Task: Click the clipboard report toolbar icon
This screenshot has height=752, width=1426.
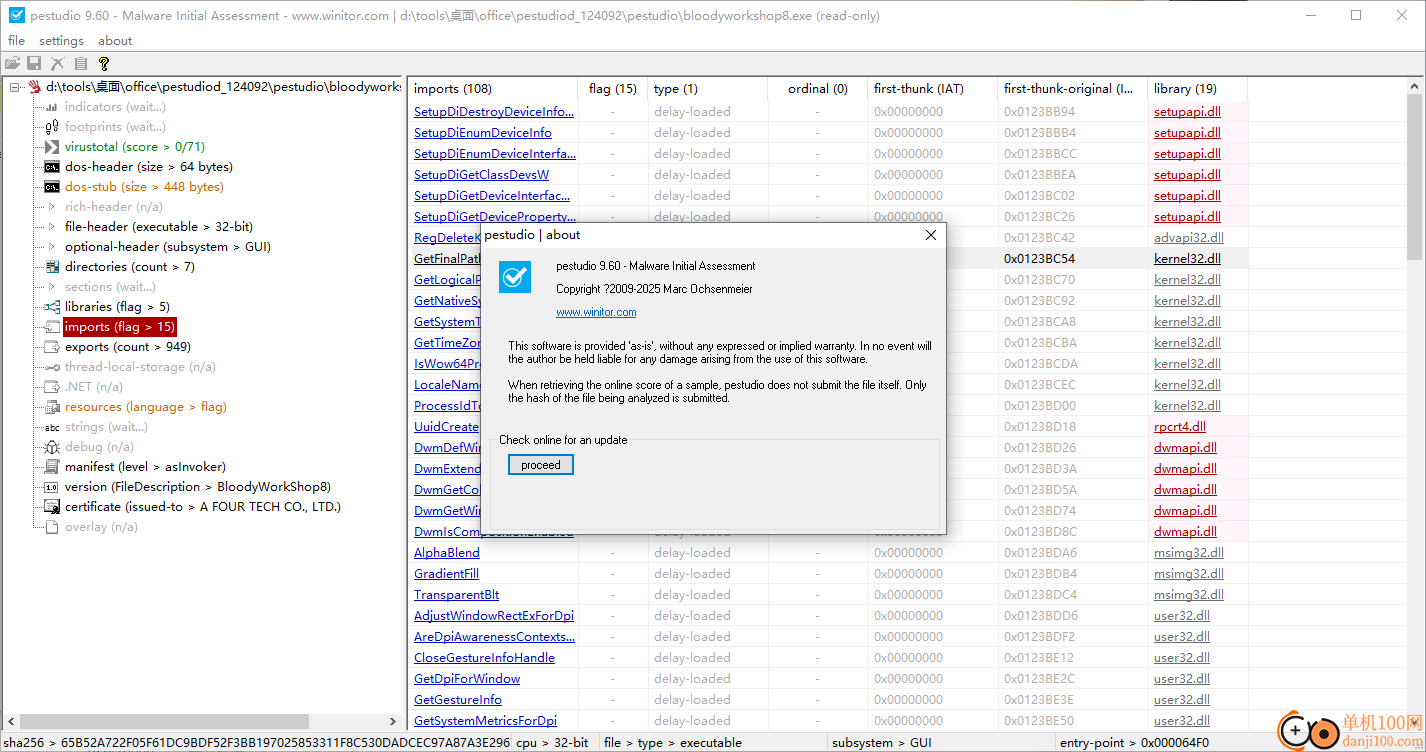Action: [x=80, y=63]
